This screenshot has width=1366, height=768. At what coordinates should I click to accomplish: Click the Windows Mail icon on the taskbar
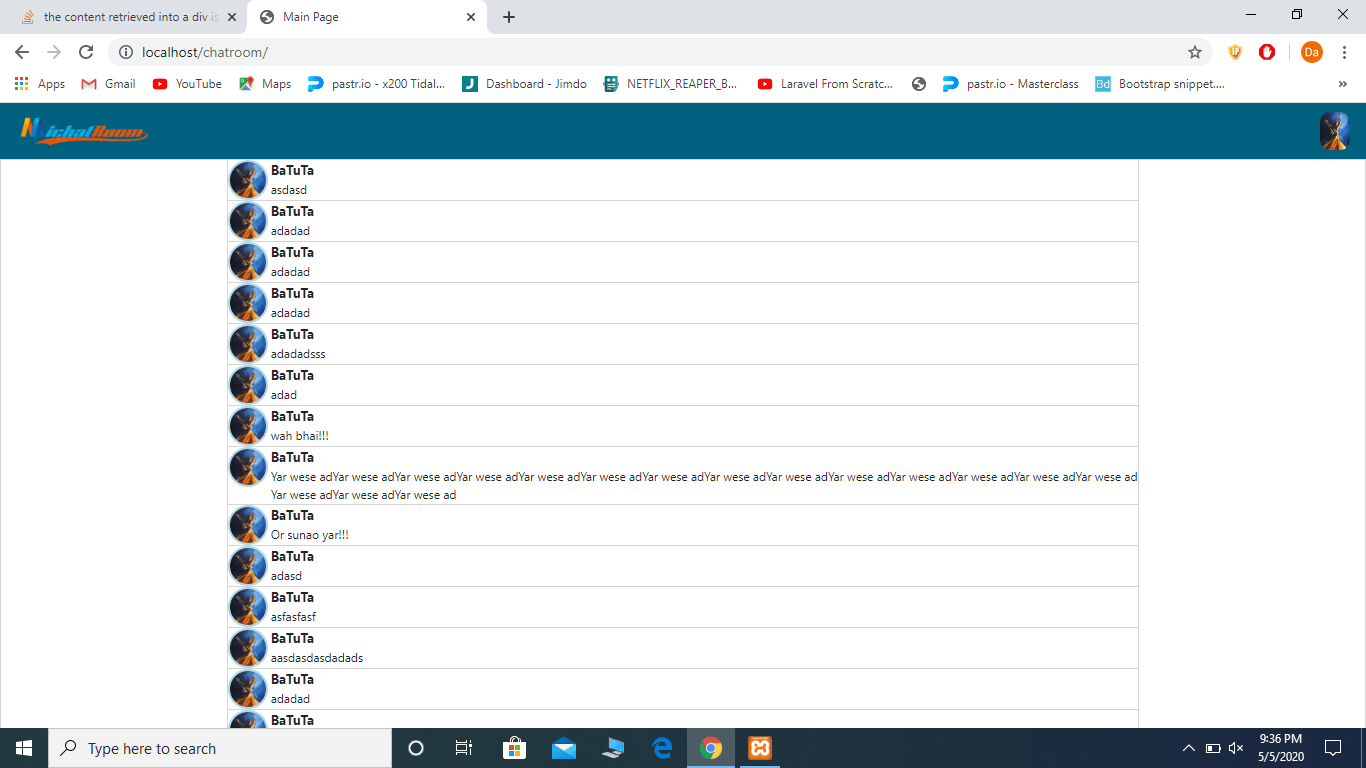click(563, 747)
